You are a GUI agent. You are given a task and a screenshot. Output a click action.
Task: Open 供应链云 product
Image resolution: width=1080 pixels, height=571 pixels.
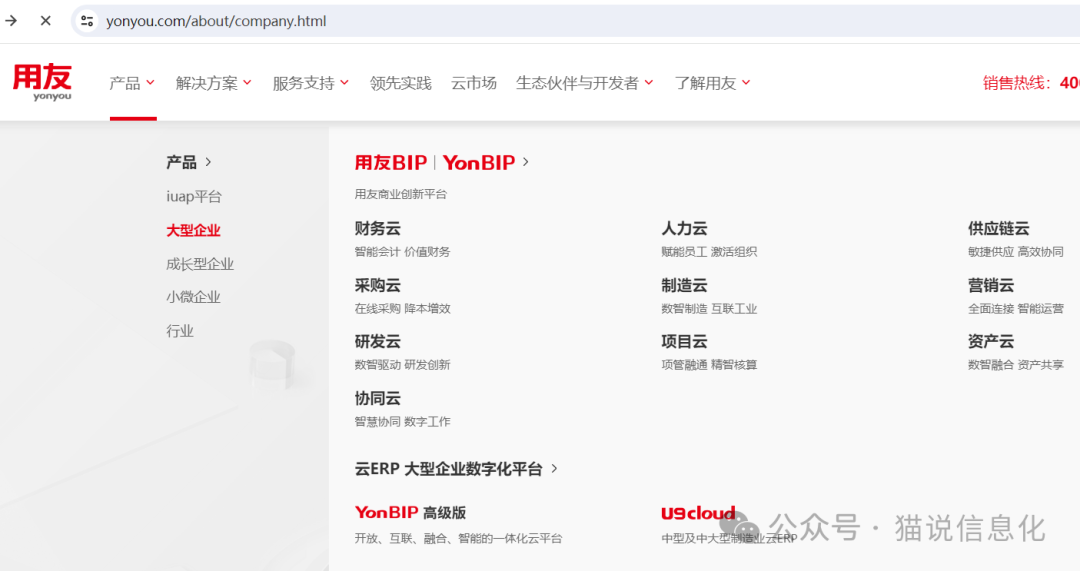pyautogui.click(x=998, y=228)
